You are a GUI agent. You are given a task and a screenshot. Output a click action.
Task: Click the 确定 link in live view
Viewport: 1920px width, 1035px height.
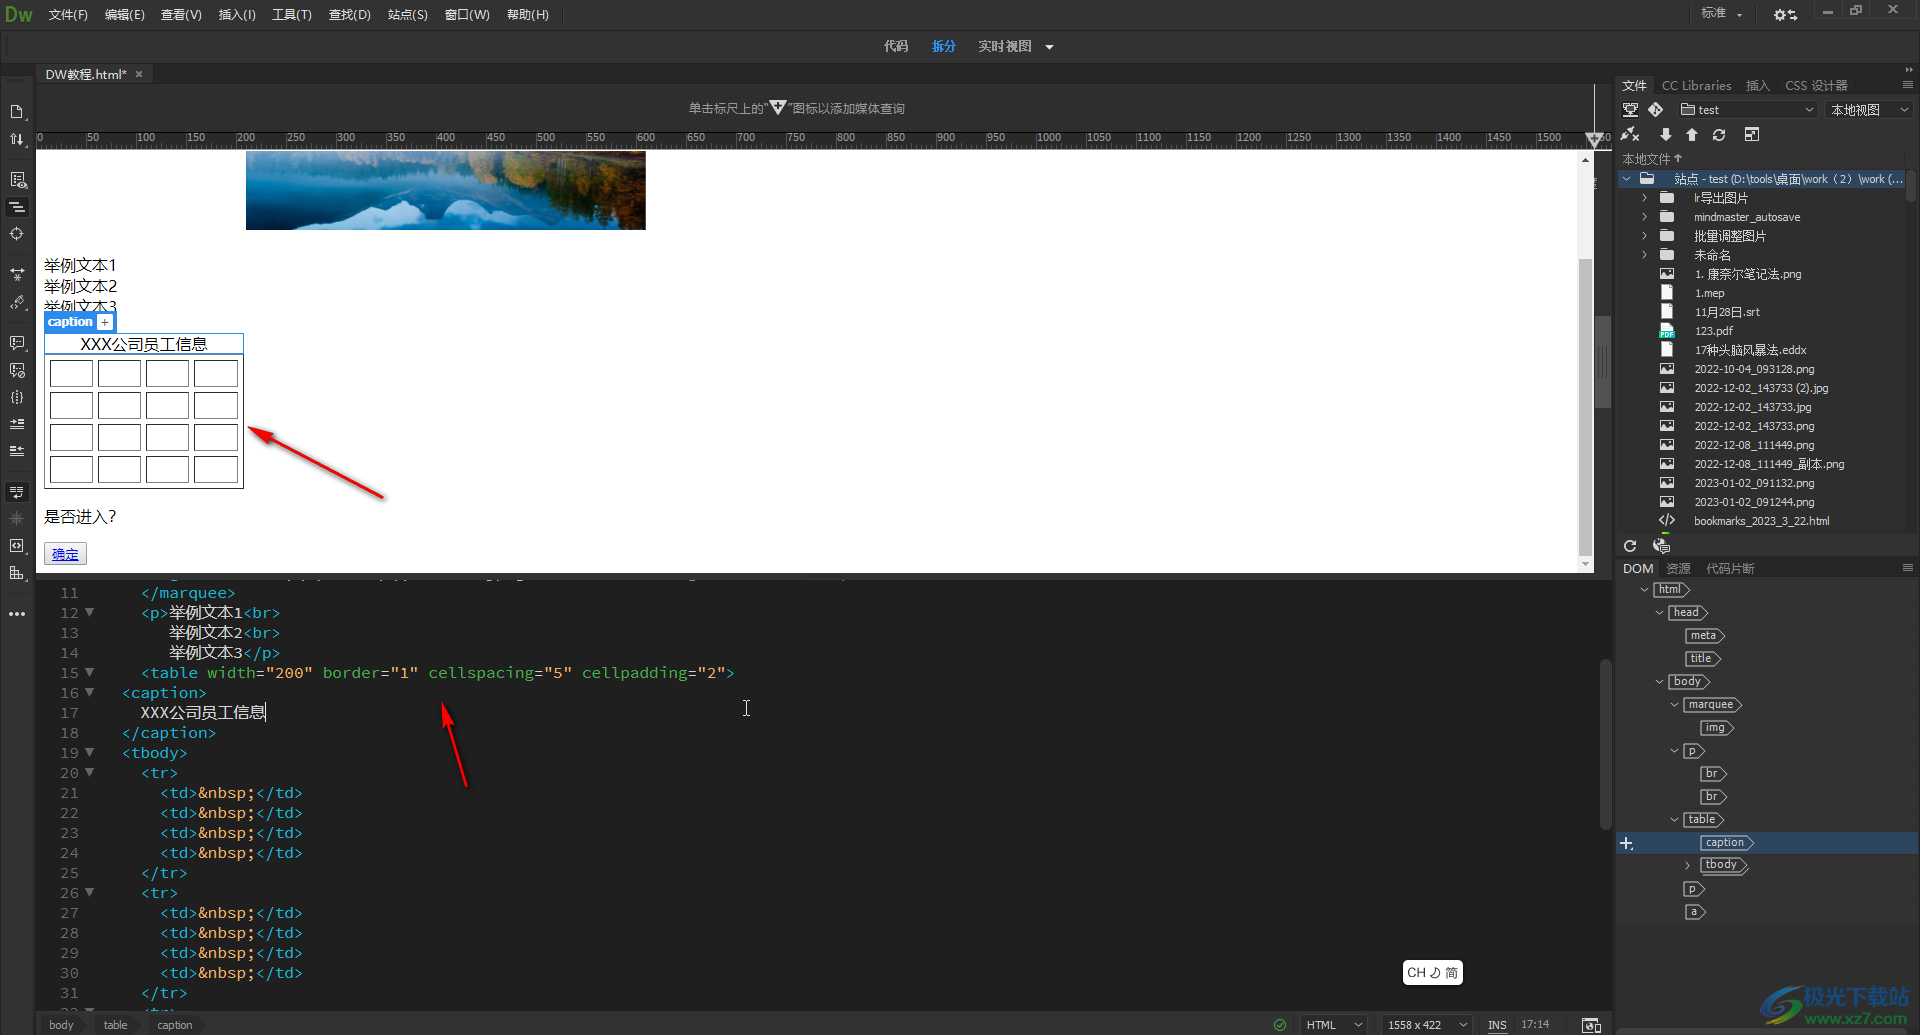click(x=65, y=554)
